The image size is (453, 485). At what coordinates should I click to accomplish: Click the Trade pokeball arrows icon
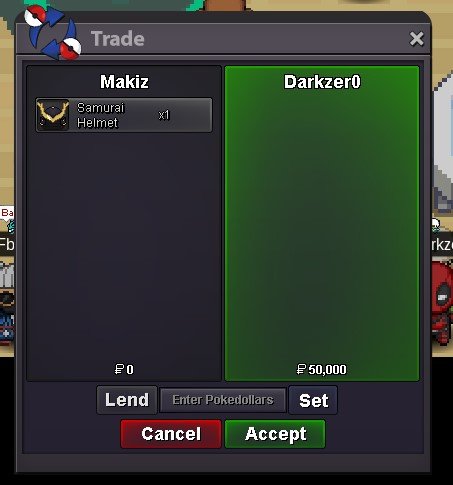click(53, 32)
